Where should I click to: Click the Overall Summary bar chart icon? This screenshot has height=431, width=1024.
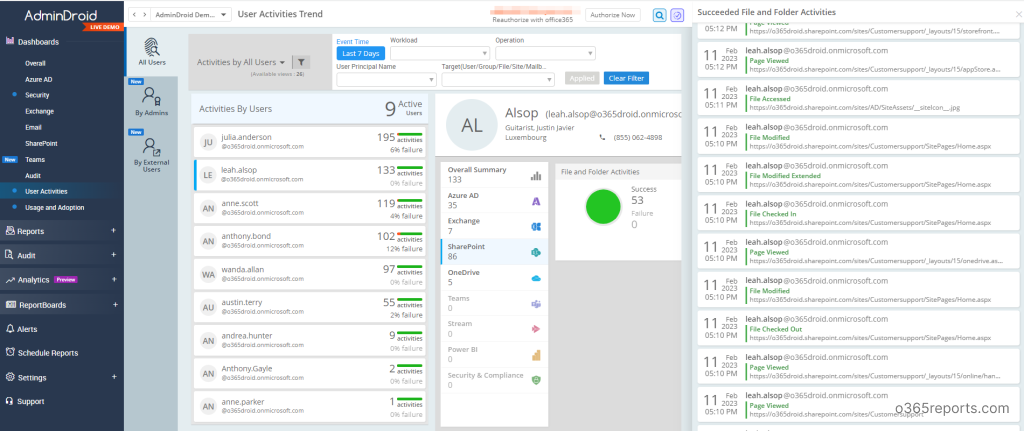[536, 175]
